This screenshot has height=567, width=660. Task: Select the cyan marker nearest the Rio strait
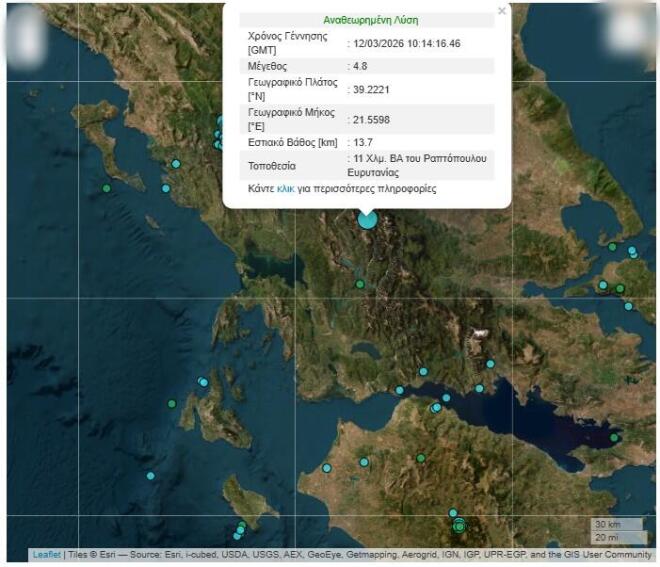[399, 390]
